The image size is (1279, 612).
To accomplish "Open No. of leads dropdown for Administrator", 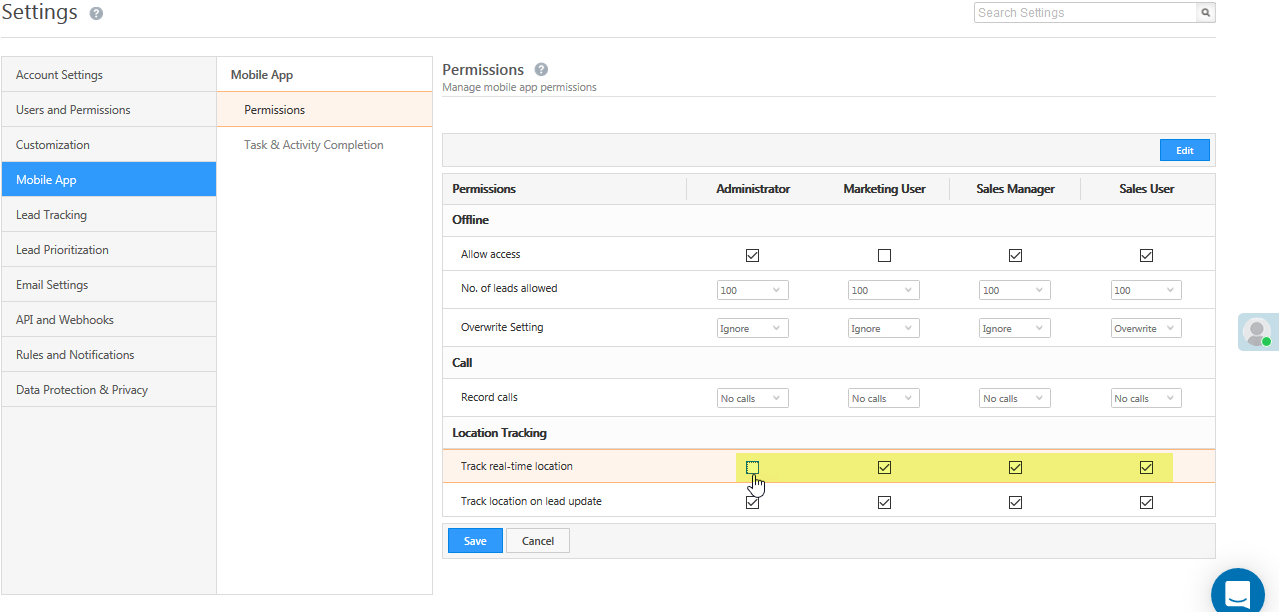I will [753, 290].
